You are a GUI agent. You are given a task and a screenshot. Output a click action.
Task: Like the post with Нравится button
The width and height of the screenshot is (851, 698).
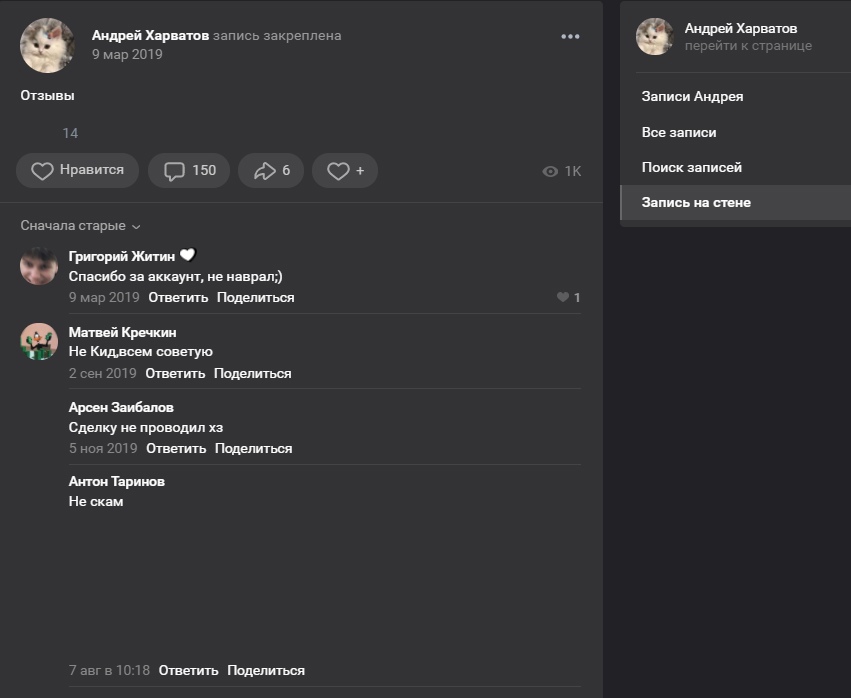point(77,171)
